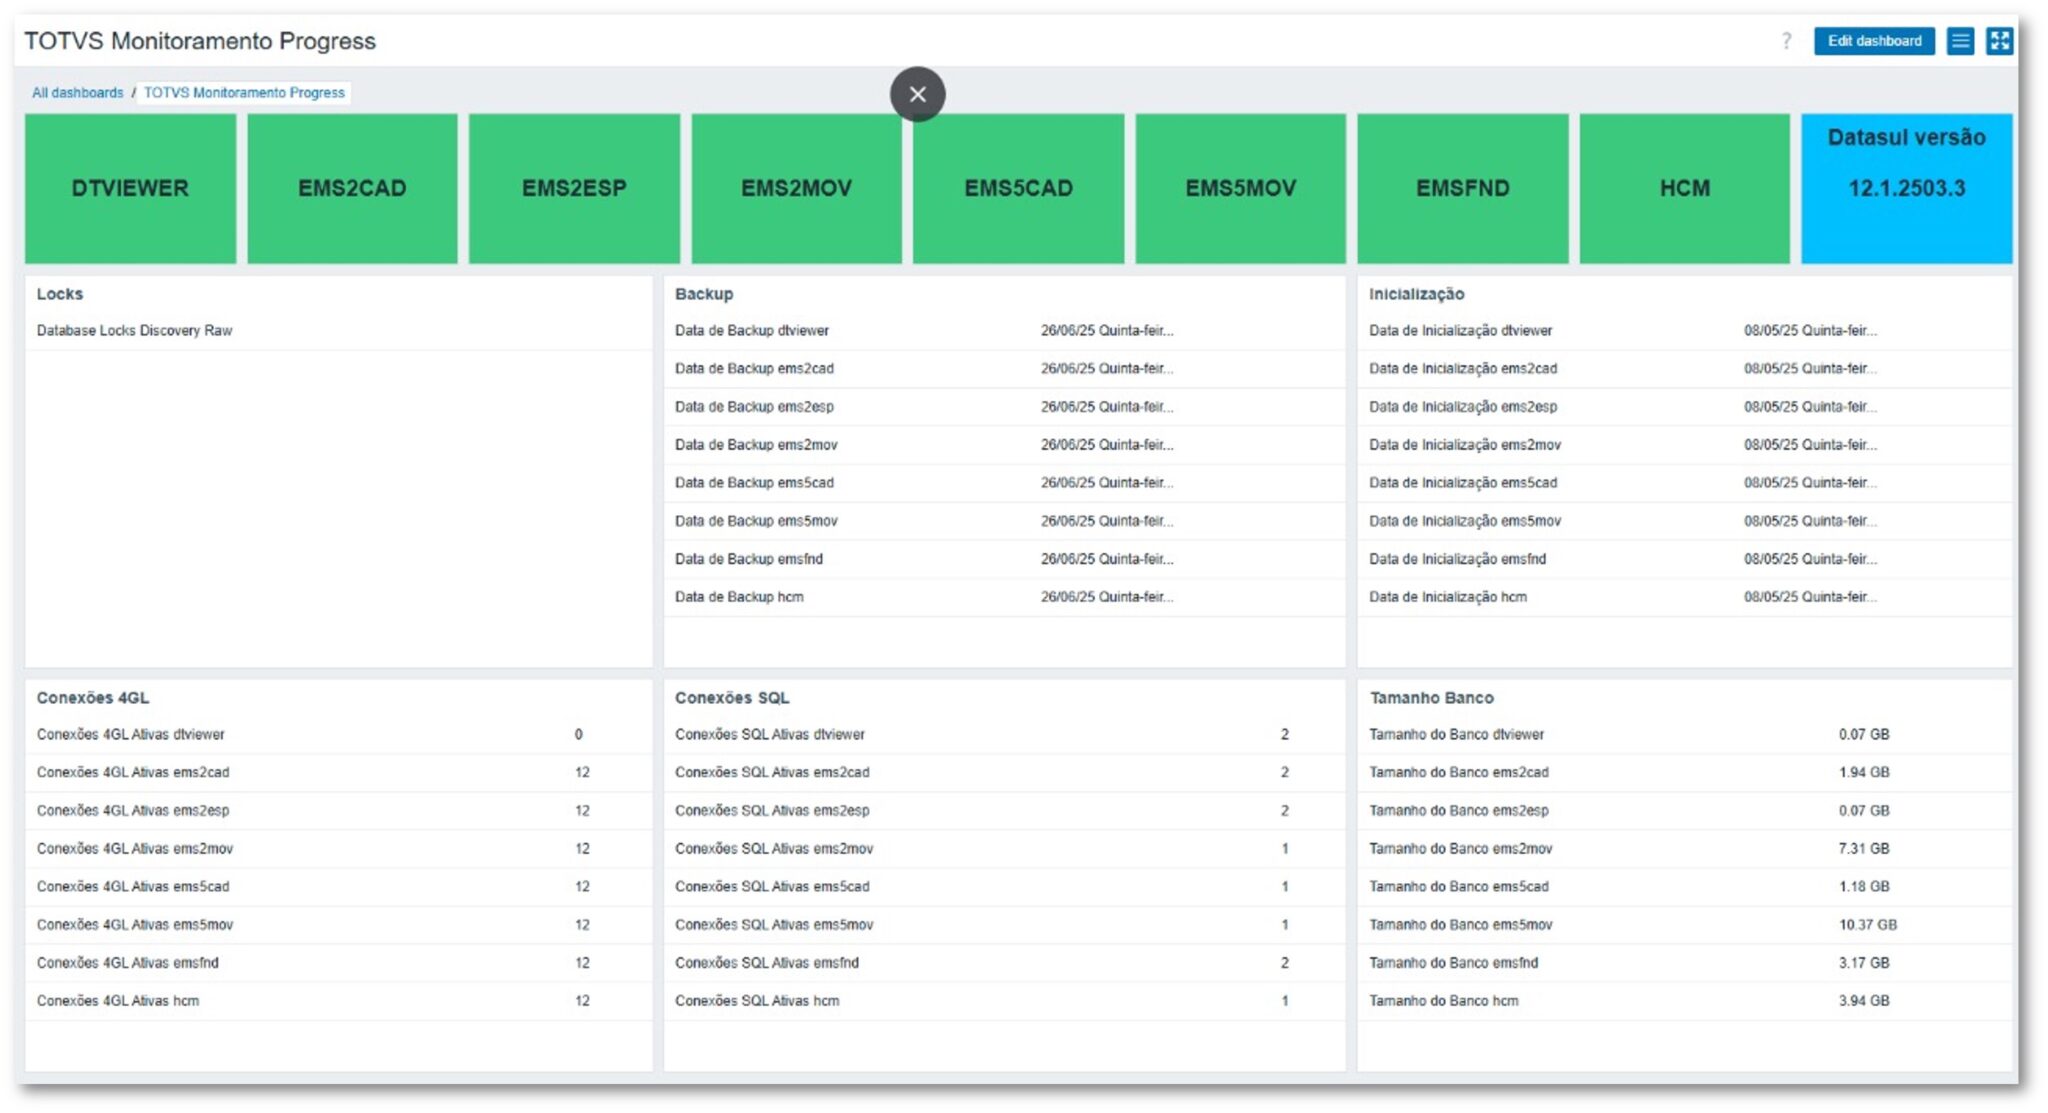The height and width of the screenshot is (1113, 2048).
Task: Select the EMS2CAD status tile
Action: click(x=351, y=187)
